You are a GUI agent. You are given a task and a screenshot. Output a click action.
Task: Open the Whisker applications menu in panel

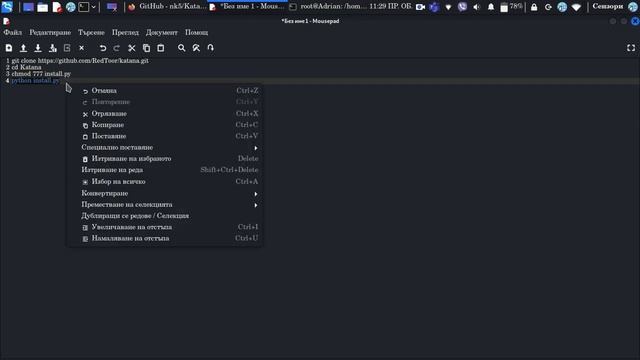7,7
